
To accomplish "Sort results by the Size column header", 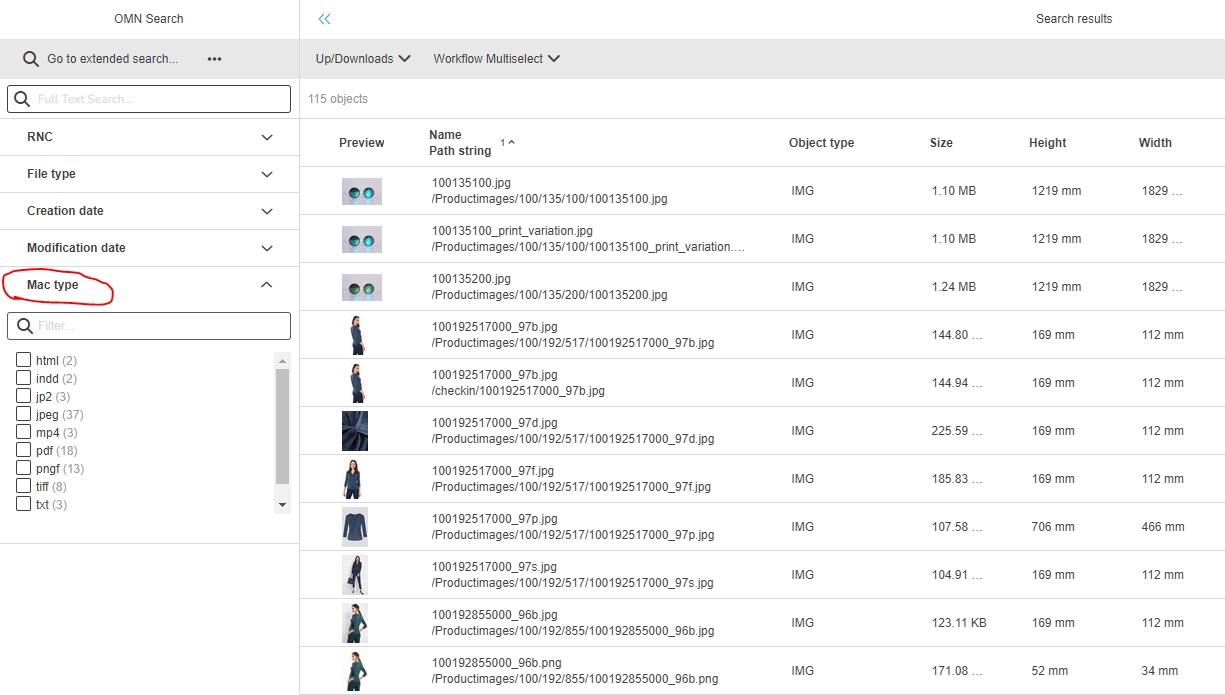I will pyautogui.click(x=941, y=143).
